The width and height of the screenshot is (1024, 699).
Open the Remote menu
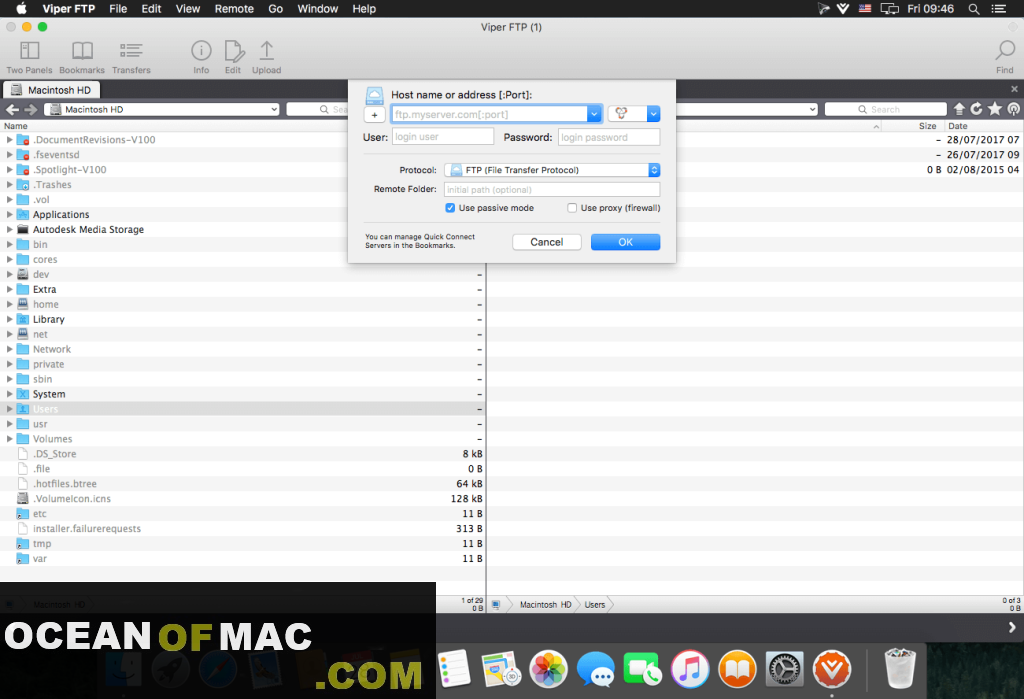point(234,9)
